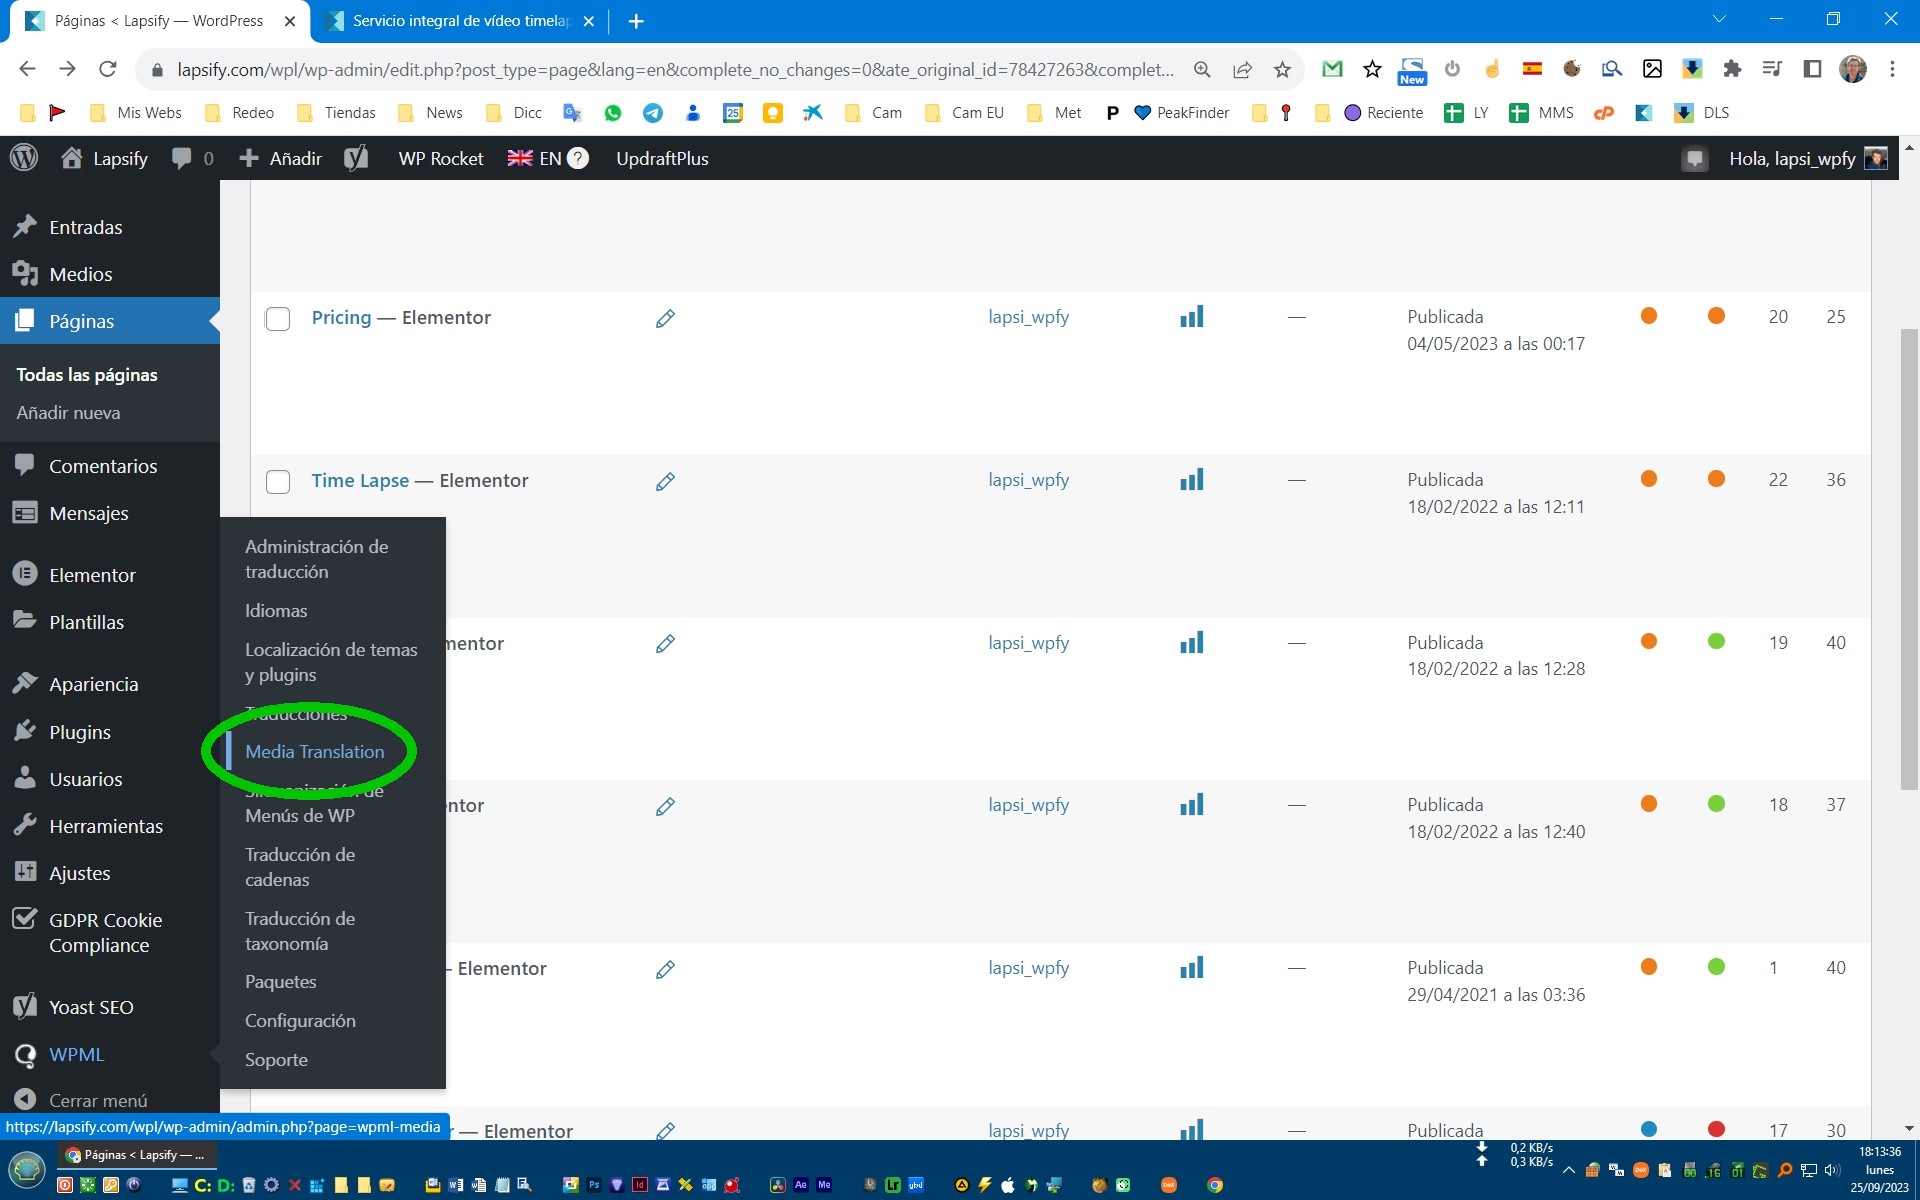This screenshot has height=1200, width=1920.
Task: Open the WordPress logo menu in admin bar
Action: [24, 158]
